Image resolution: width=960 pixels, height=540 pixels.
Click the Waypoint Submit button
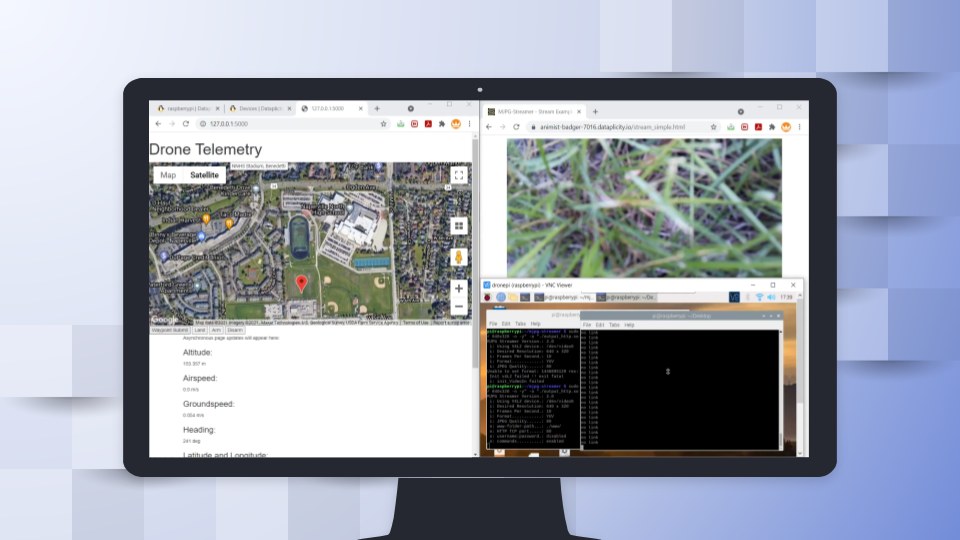[170, 330]
